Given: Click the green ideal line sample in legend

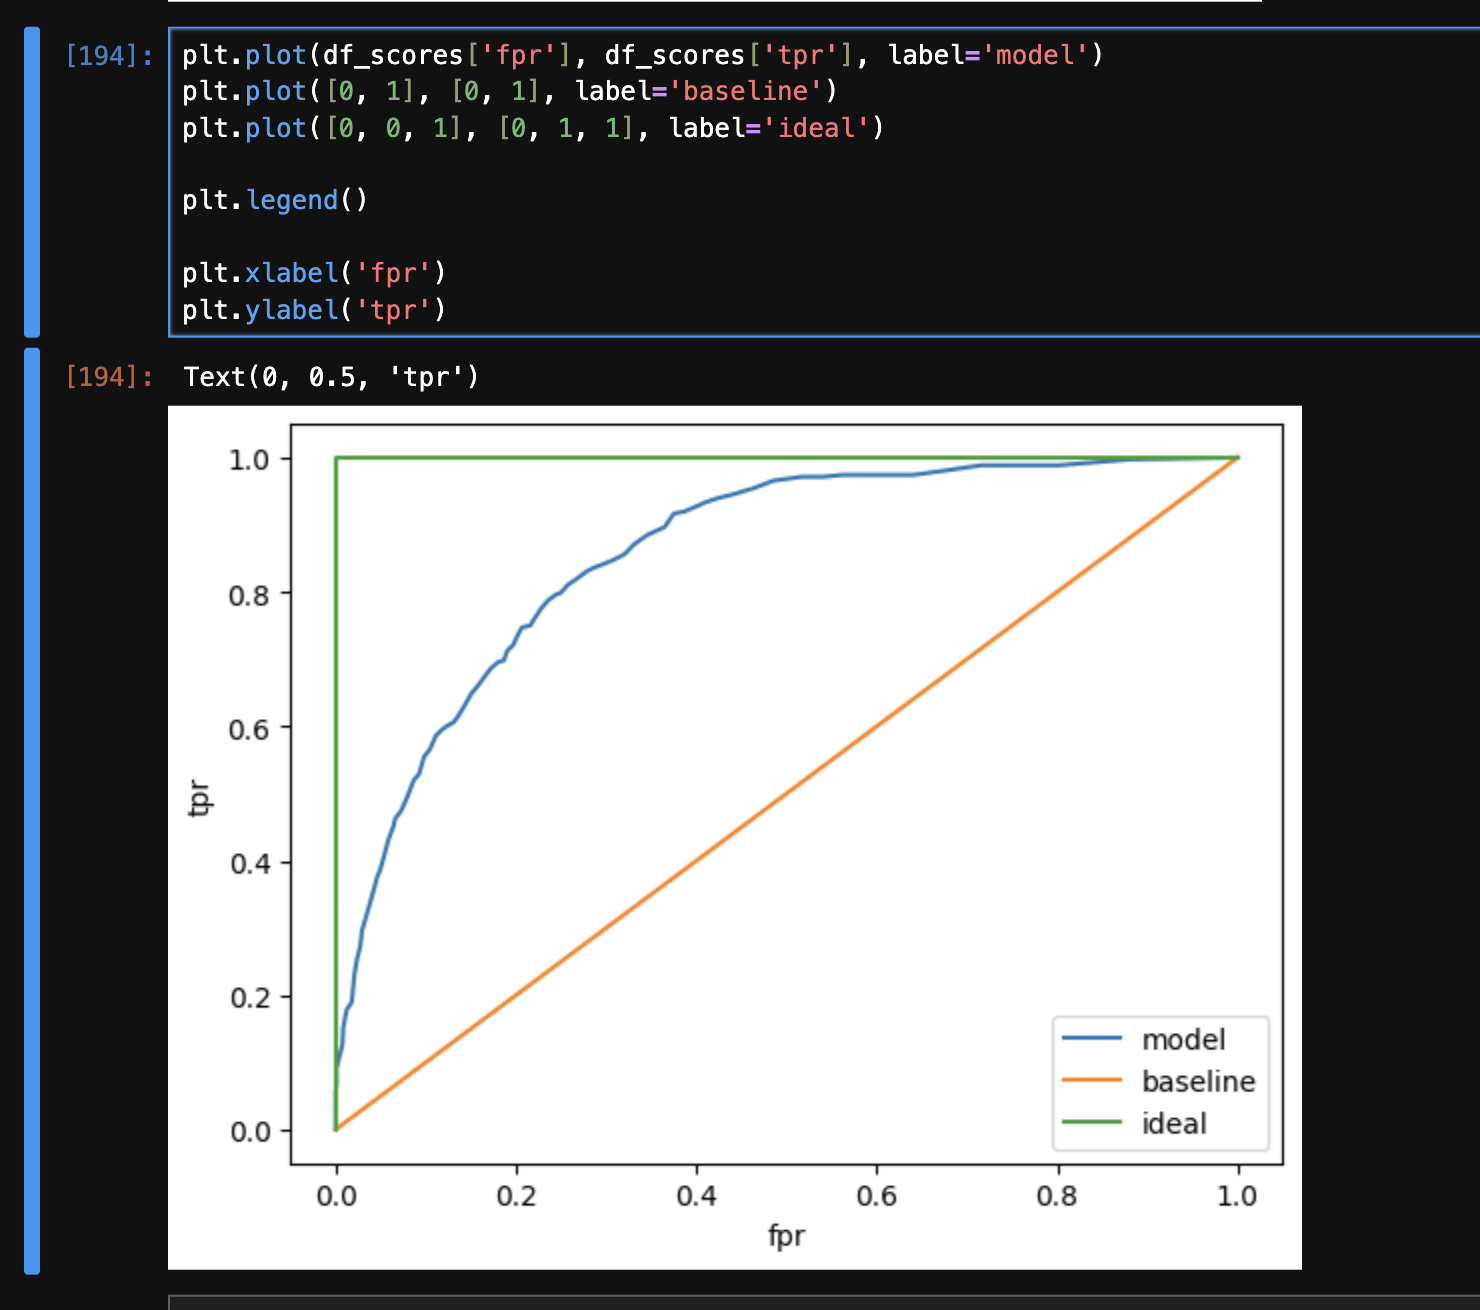Looking at the screenshot, I should tap(1091, 1123).
